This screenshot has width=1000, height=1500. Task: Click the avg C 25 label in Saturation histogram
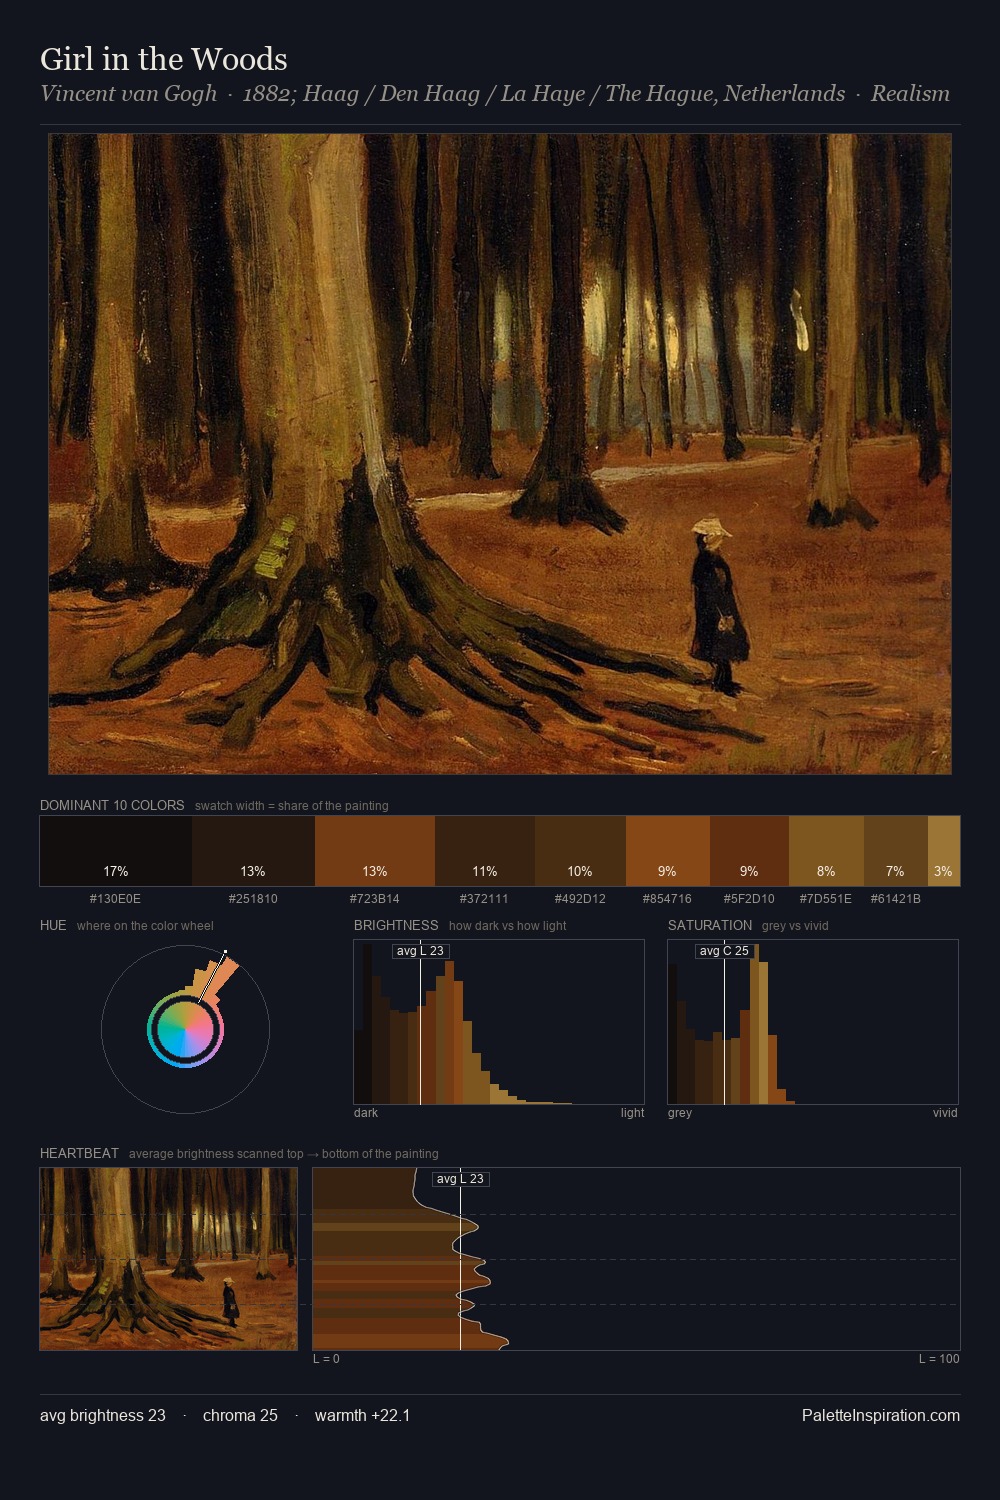pyautogui.click(x=724, y=951)
